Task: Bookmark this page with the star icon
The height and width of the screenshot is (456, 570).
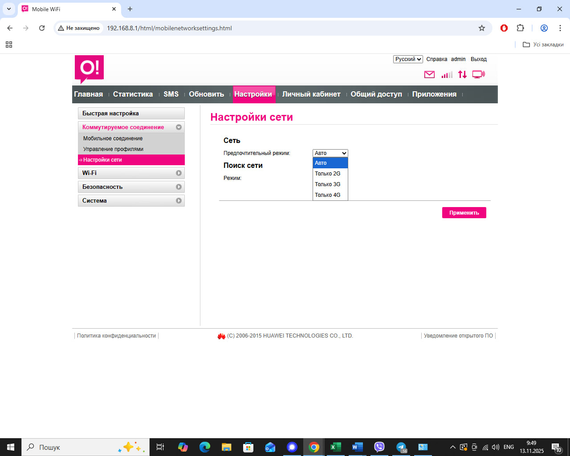Action: click(x=482, y=28)
